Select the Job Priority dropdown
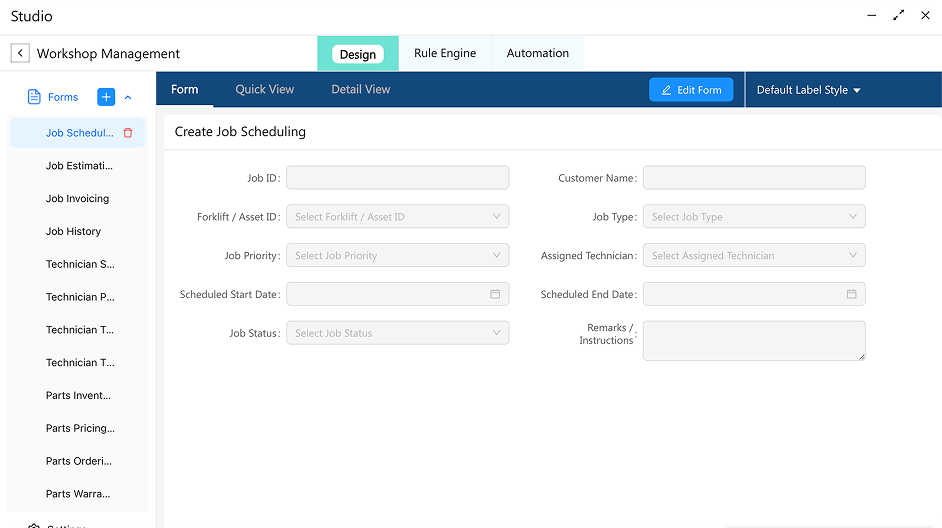This screenshot has height=528, width=942. 397,256
